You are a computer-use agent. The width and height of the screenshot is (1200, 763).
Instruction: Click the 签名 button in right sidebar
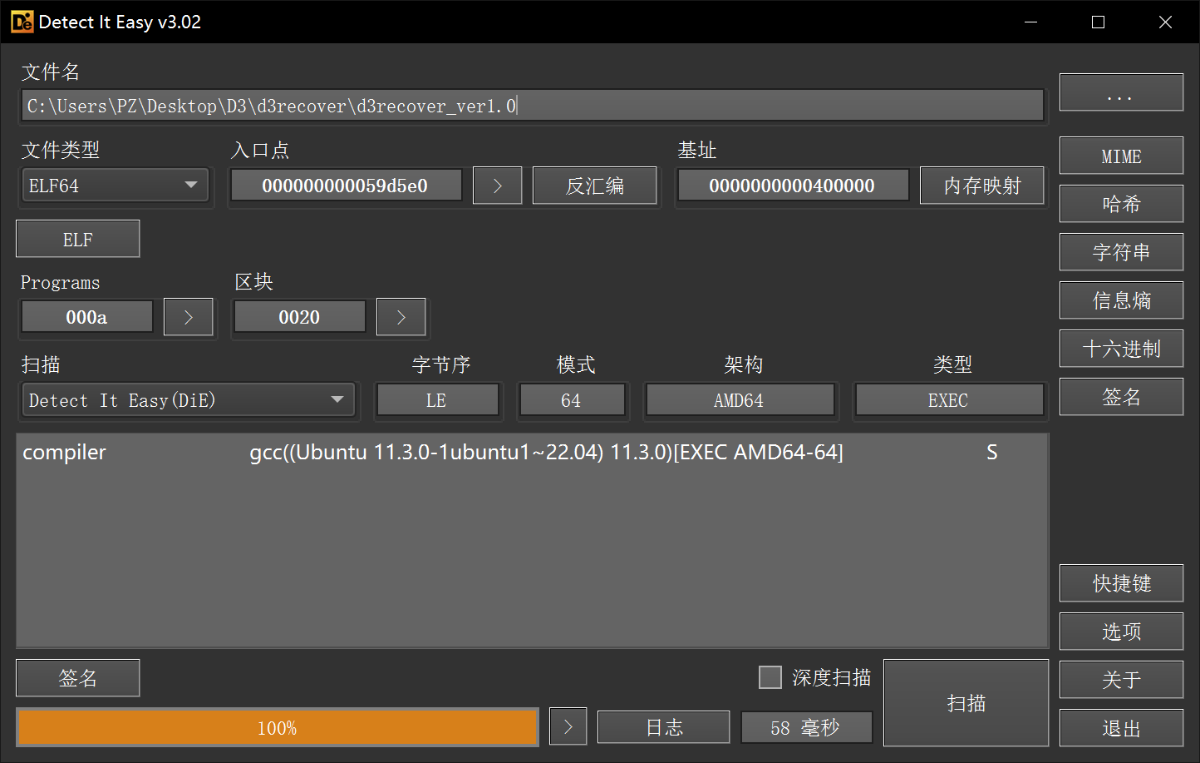point(1121,397)
